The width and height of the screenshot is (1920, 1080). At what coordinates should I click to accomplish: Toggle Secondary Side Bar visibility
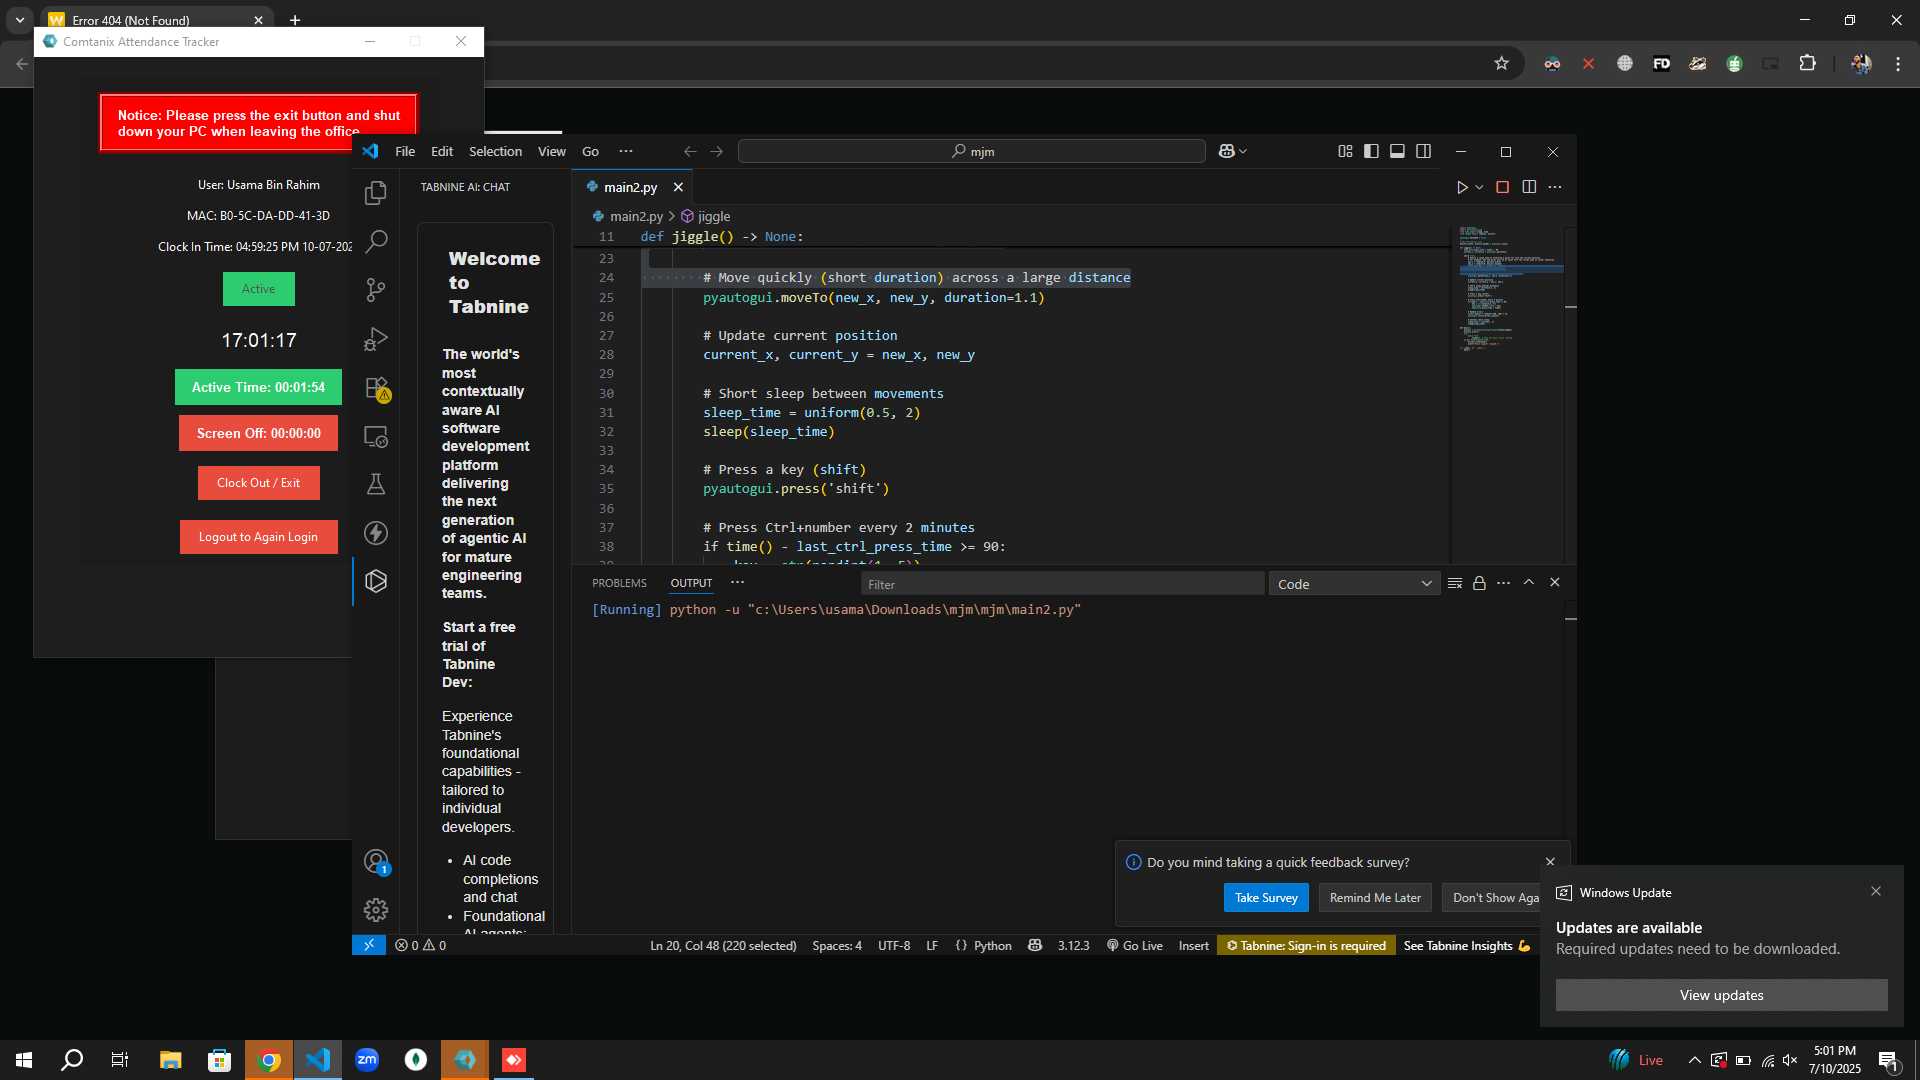click(1424, 151)
